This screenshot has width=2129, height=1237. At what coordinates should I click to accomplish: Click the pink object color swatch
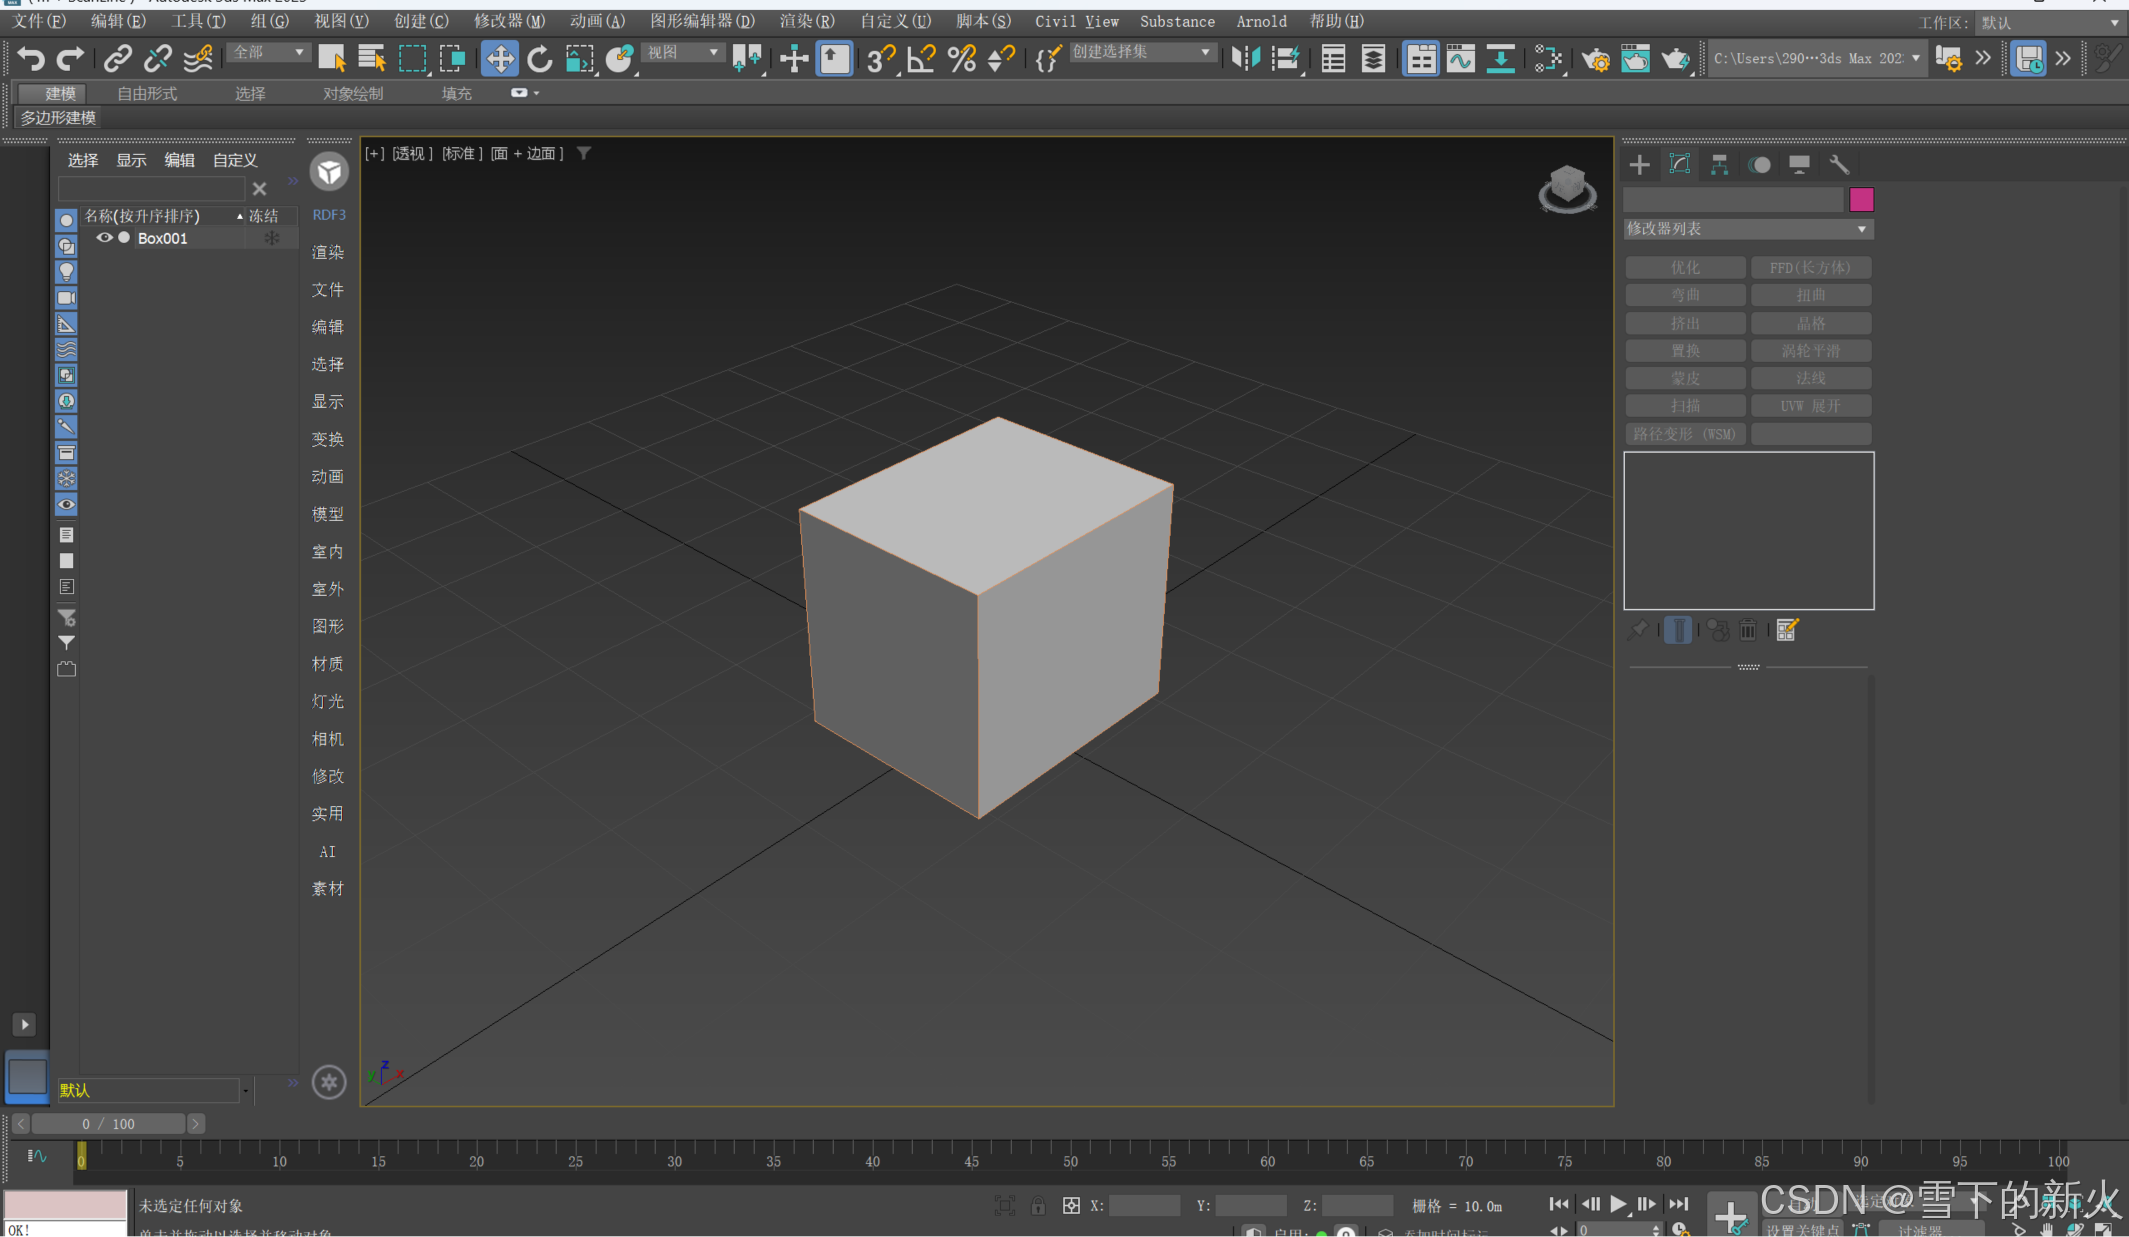1860,199
